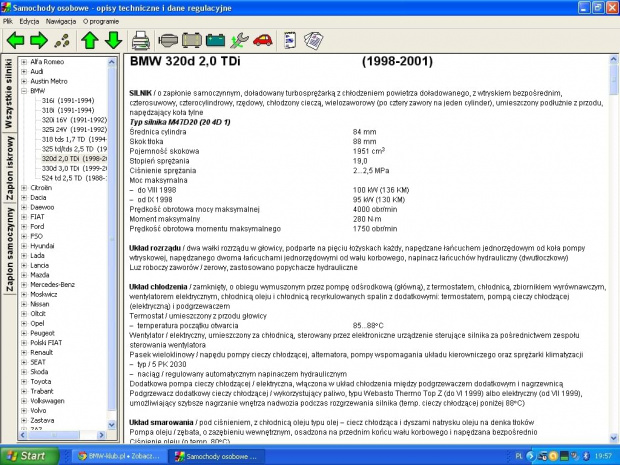Click tree panel scroll-up arrow

point(112,62)
